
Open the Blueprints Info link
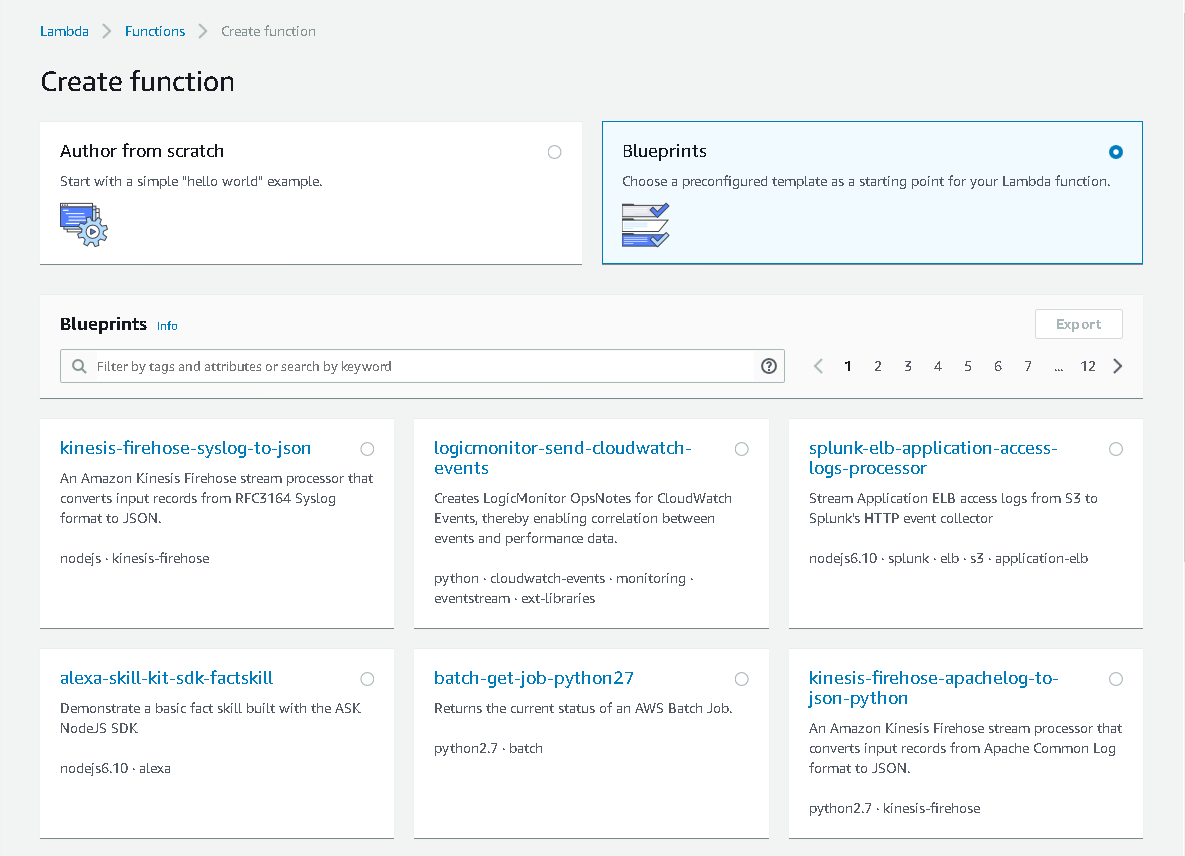coord(167,326)
